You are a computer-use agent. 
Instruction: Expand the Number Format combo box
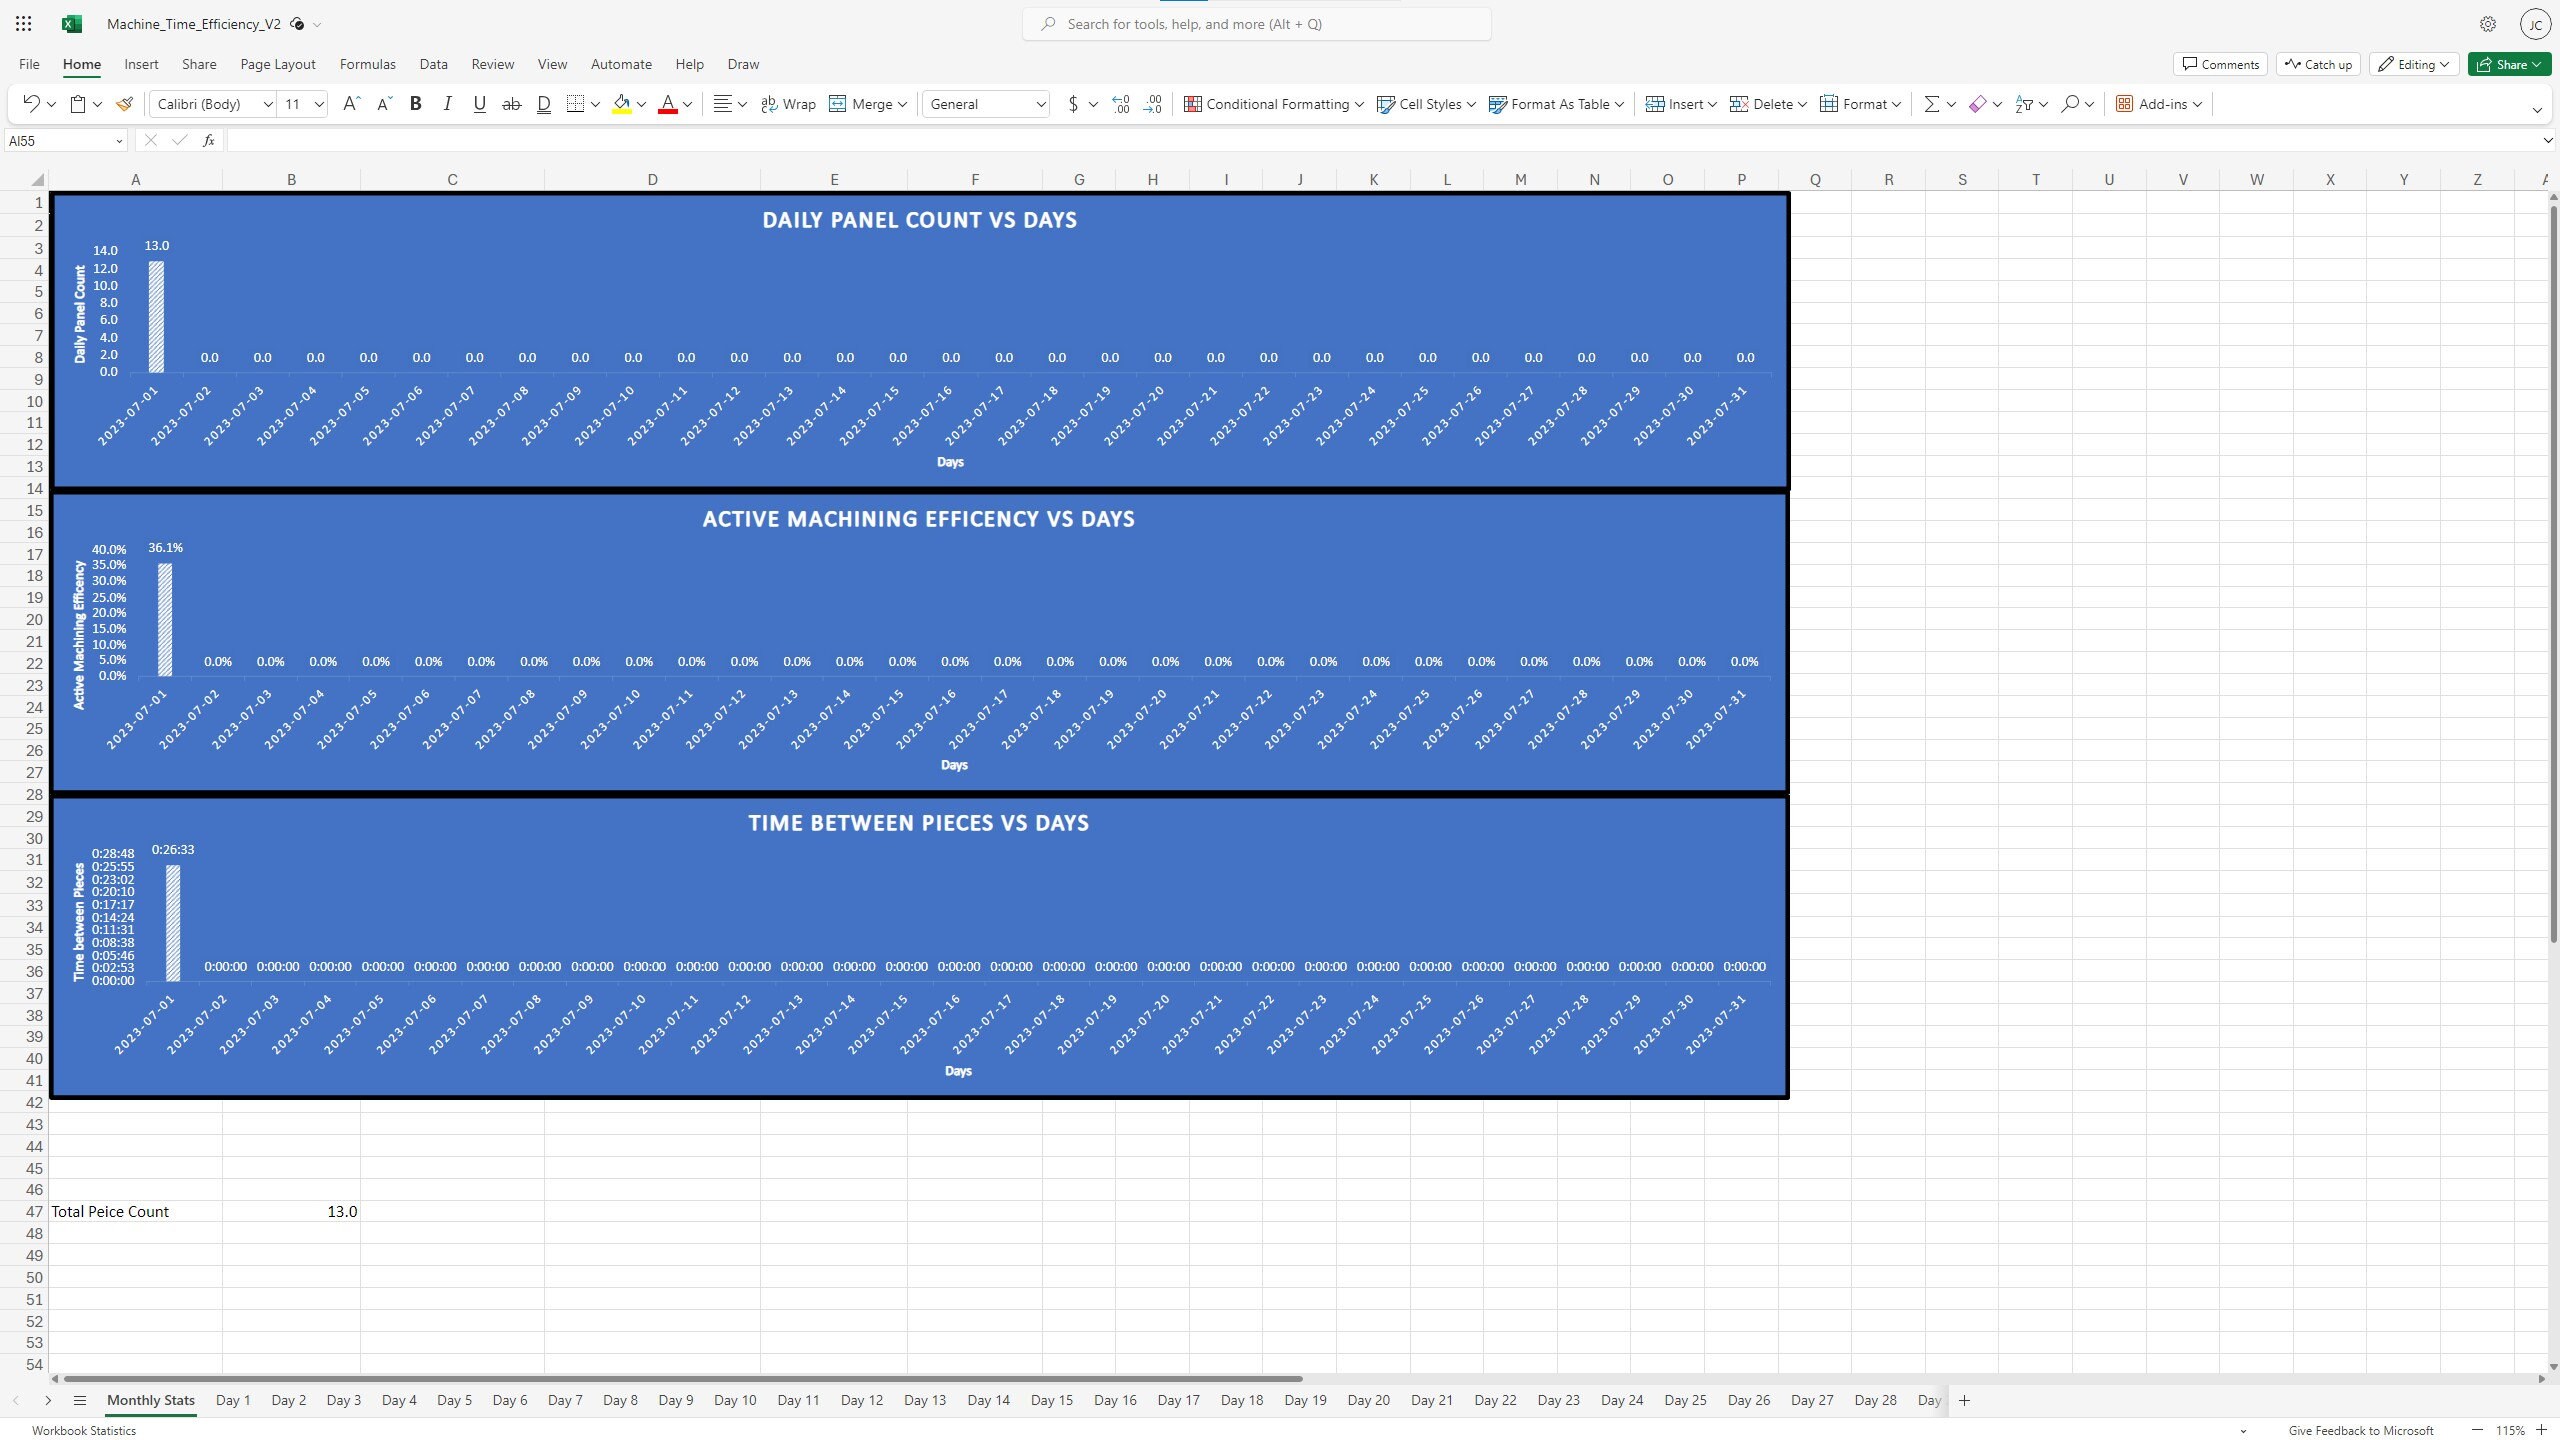(1041, 103)
